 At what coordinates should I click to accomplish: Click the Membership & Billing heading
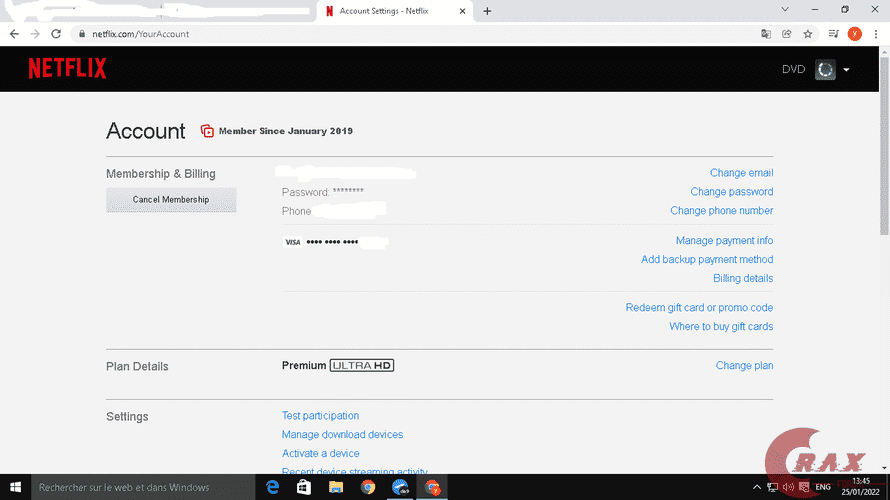161,174
